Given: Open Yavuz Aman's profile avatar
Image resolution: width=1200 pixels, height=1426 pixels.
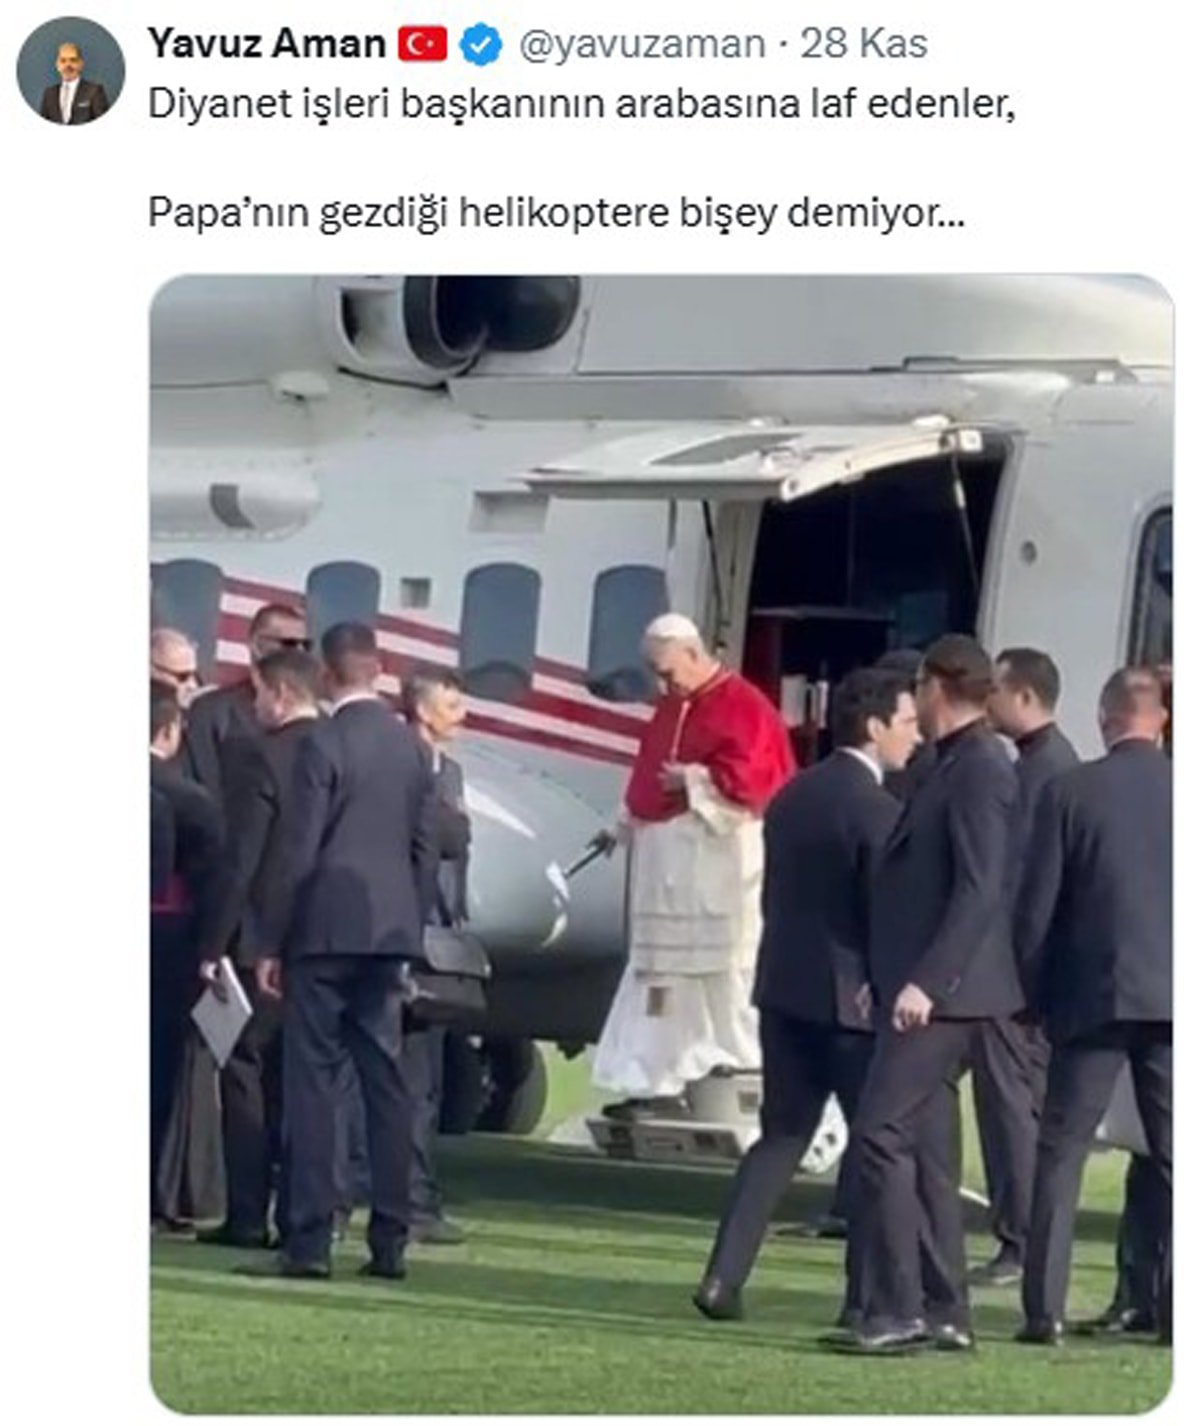Looking at the screenshot, I should [71, 70].
